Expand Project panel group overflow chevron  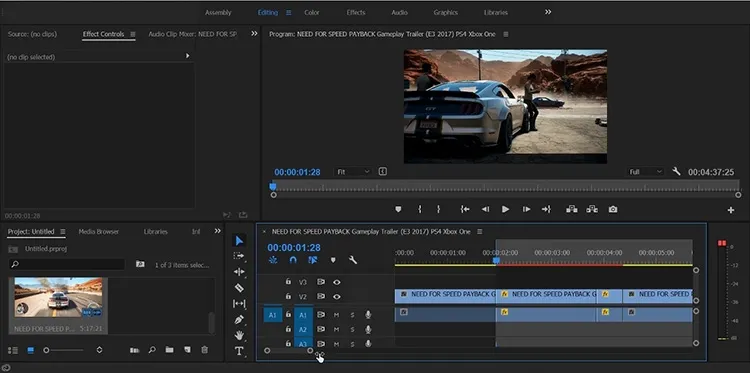pyautogui.click(x=218, y=231)
